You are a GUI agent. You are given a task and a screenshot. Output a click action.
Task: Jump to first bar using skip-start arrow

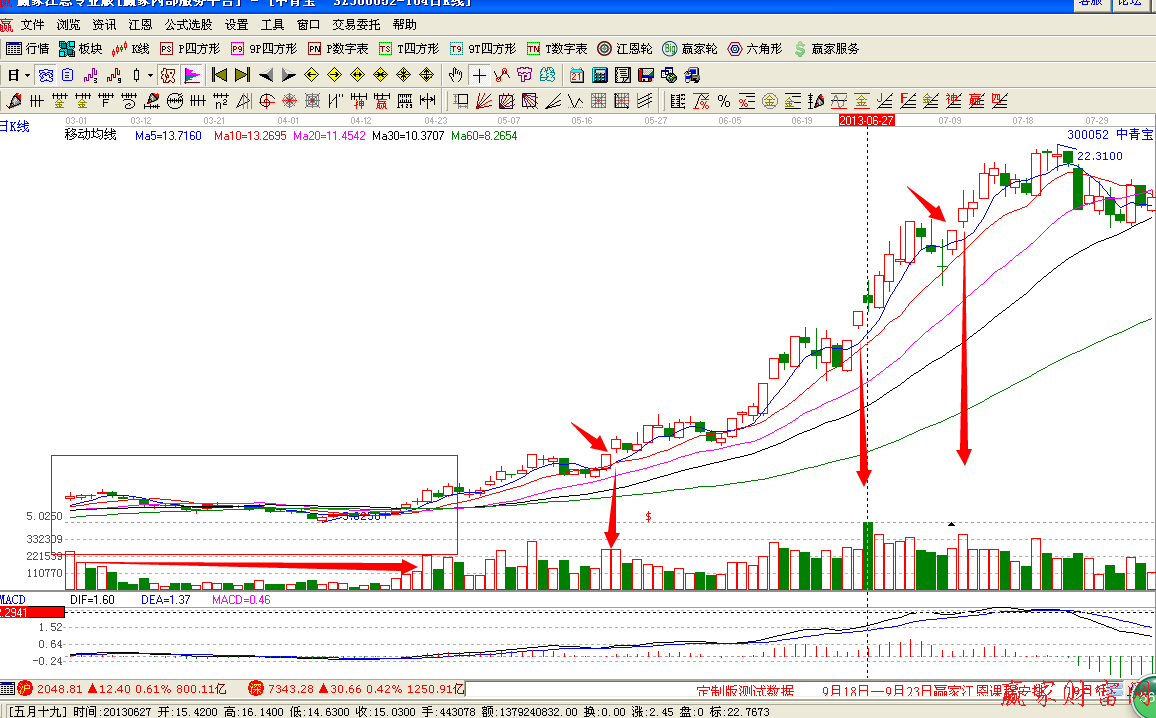pos(219,75)
